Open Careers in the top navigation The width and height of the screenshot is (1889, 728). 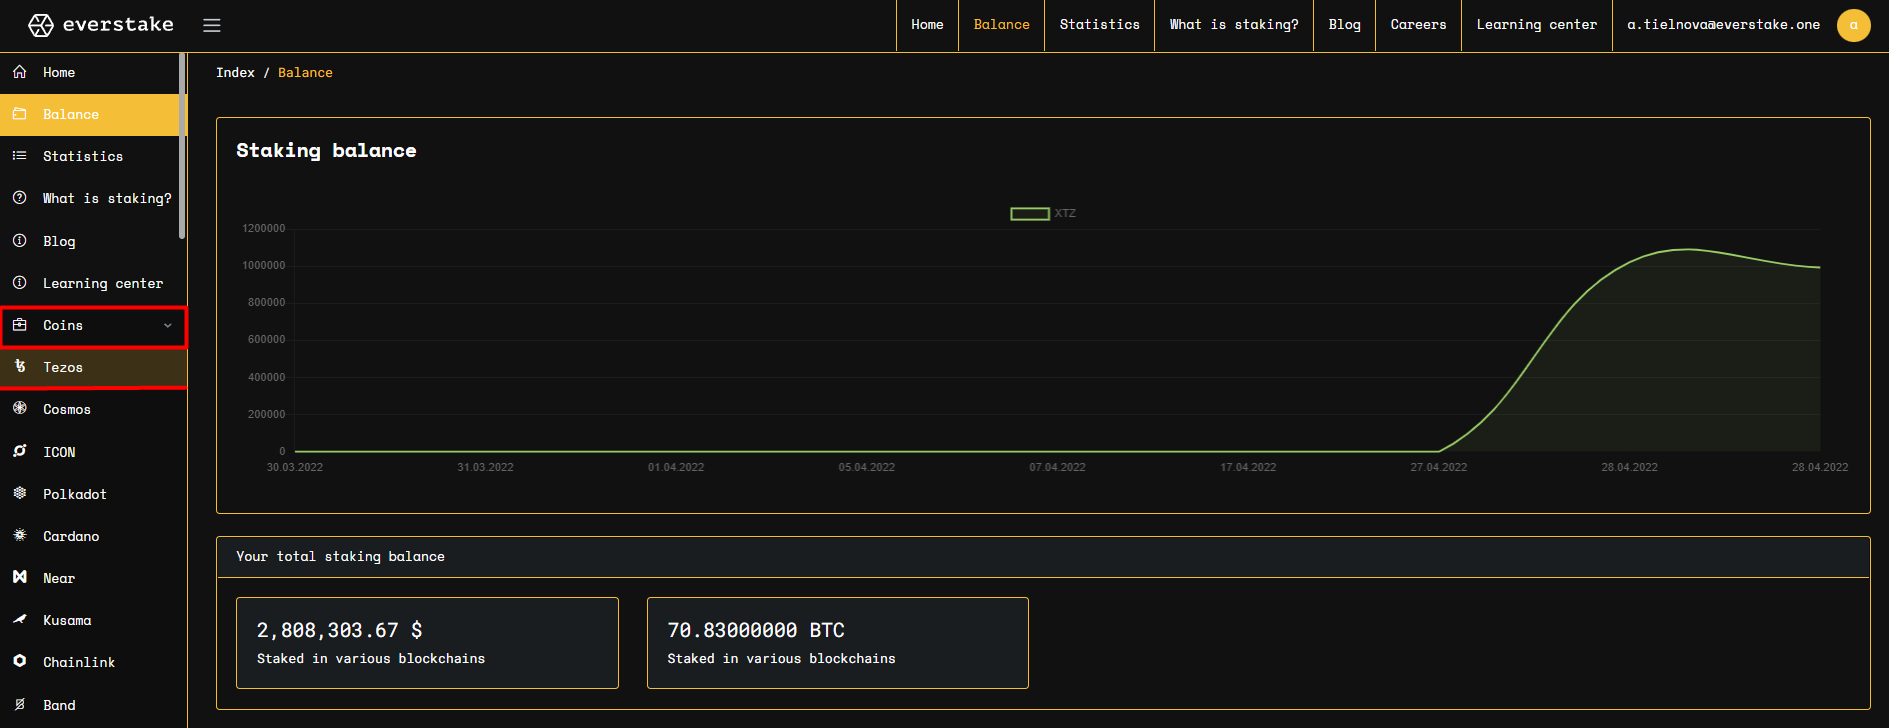click(x=1419, y=25)
